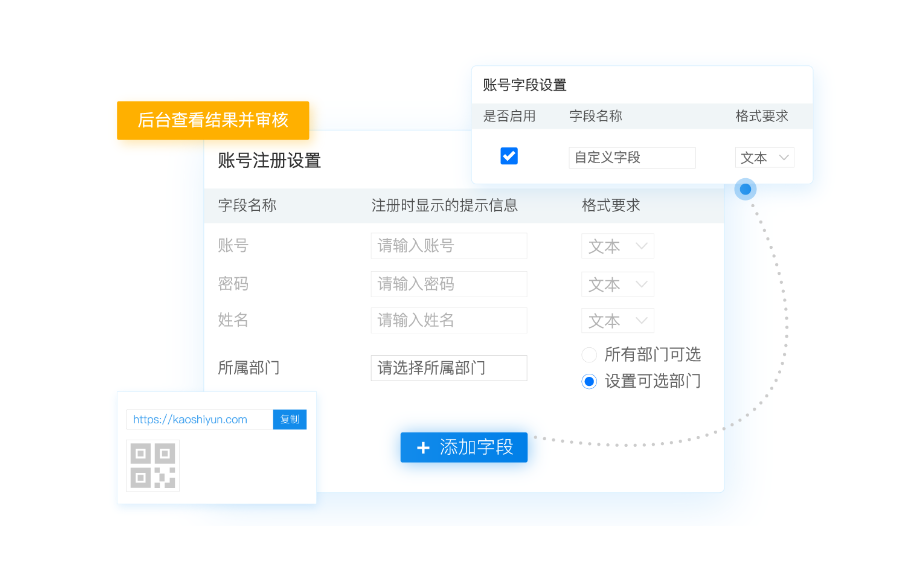Click the 请选择所属部门 selection field
Viewport: 914px width, 578px height.
pos(448,368)
